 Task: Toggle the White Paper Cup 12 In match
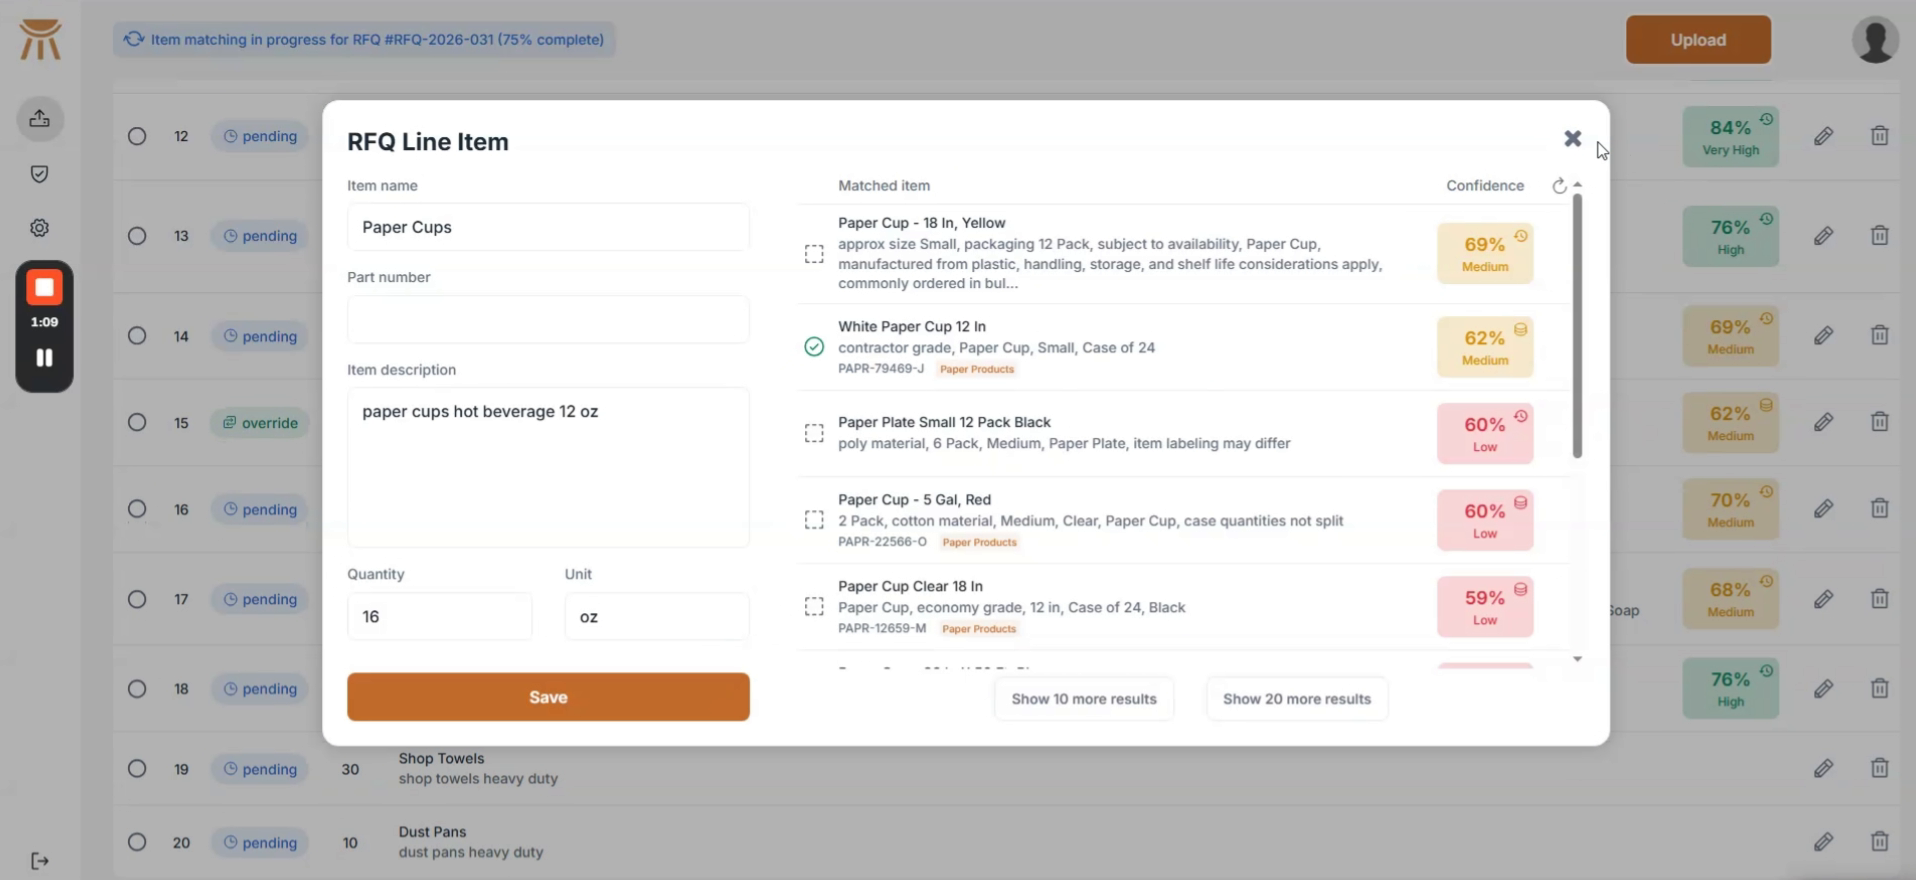coord(814,347)
